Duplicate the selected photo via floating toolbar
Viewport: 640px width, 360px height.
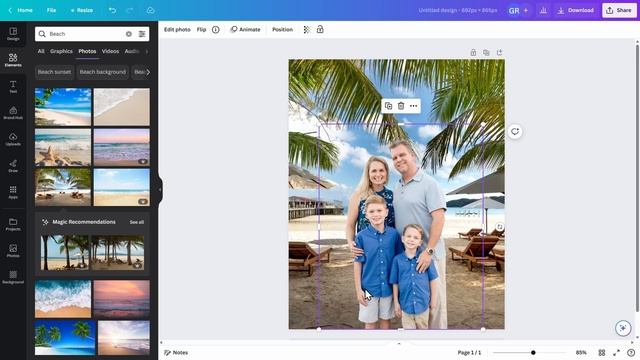tap(389, 106)
